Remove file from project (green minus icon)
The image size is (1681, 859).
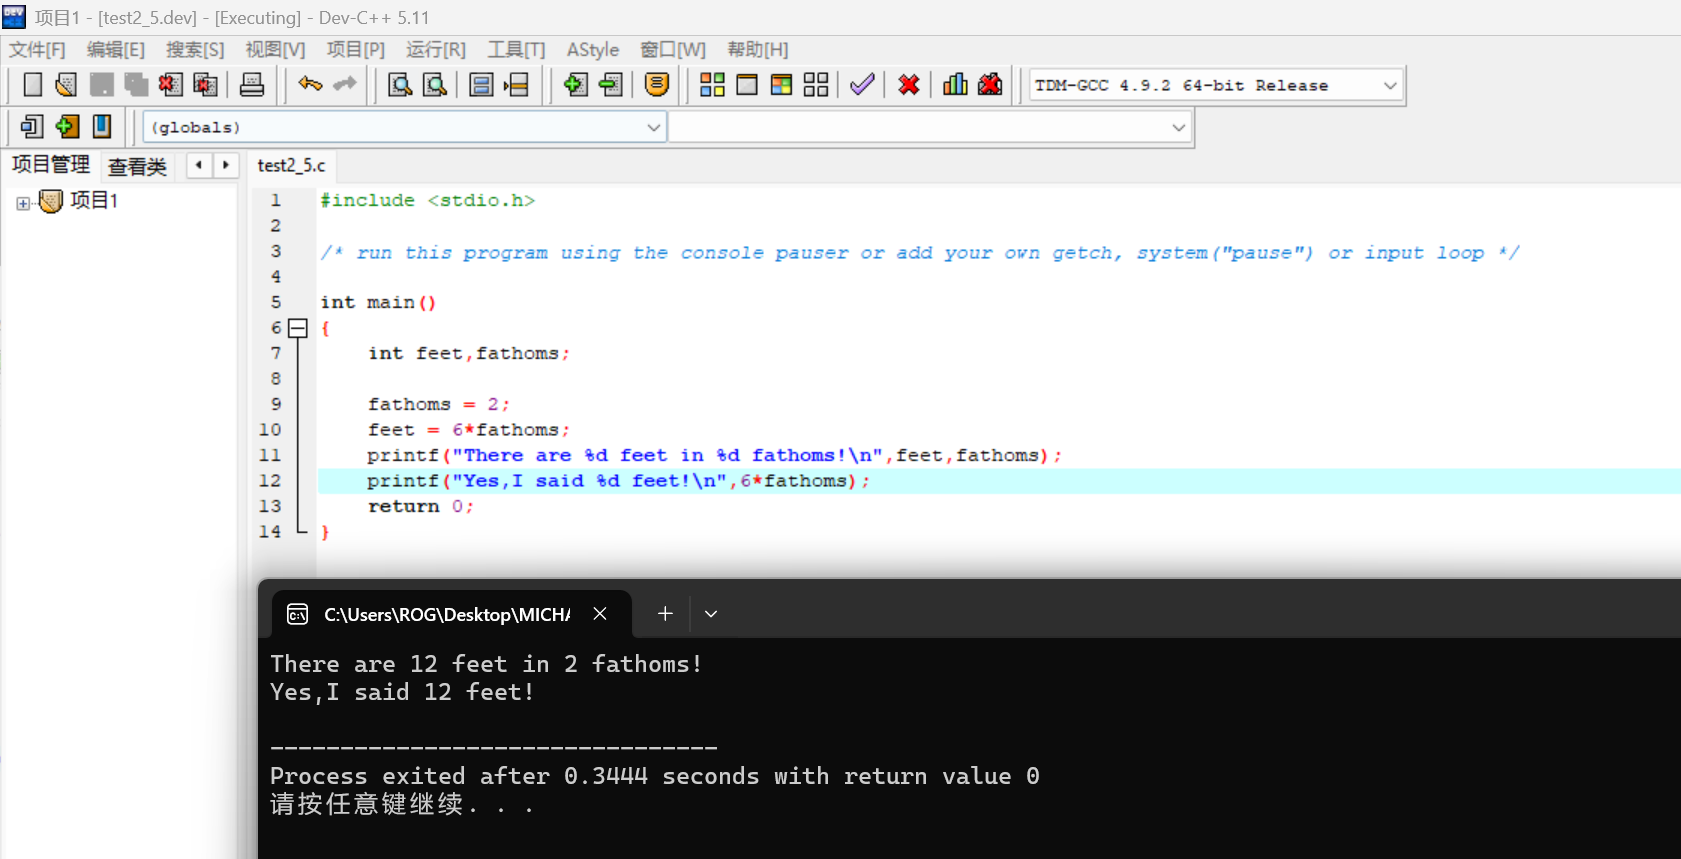[x=610, y=85]
